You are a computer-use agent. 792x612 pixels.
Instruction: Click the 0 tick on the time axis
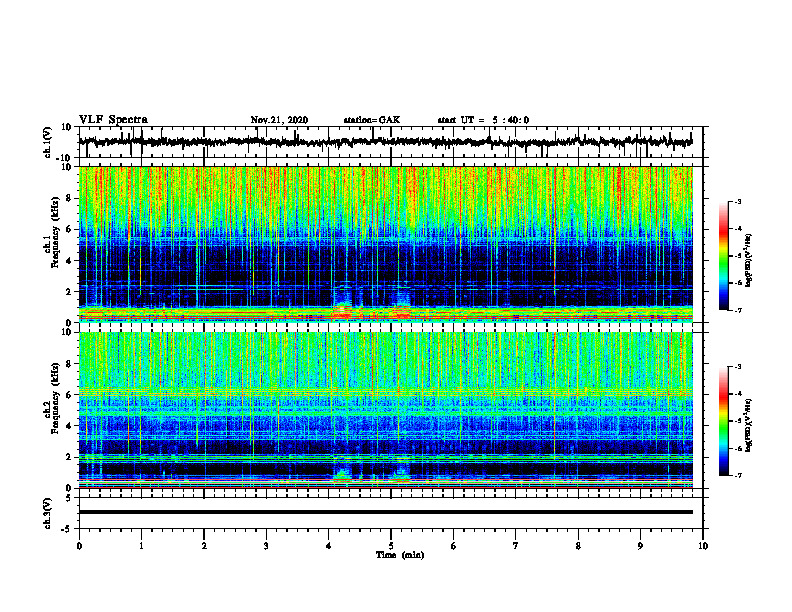79,546
